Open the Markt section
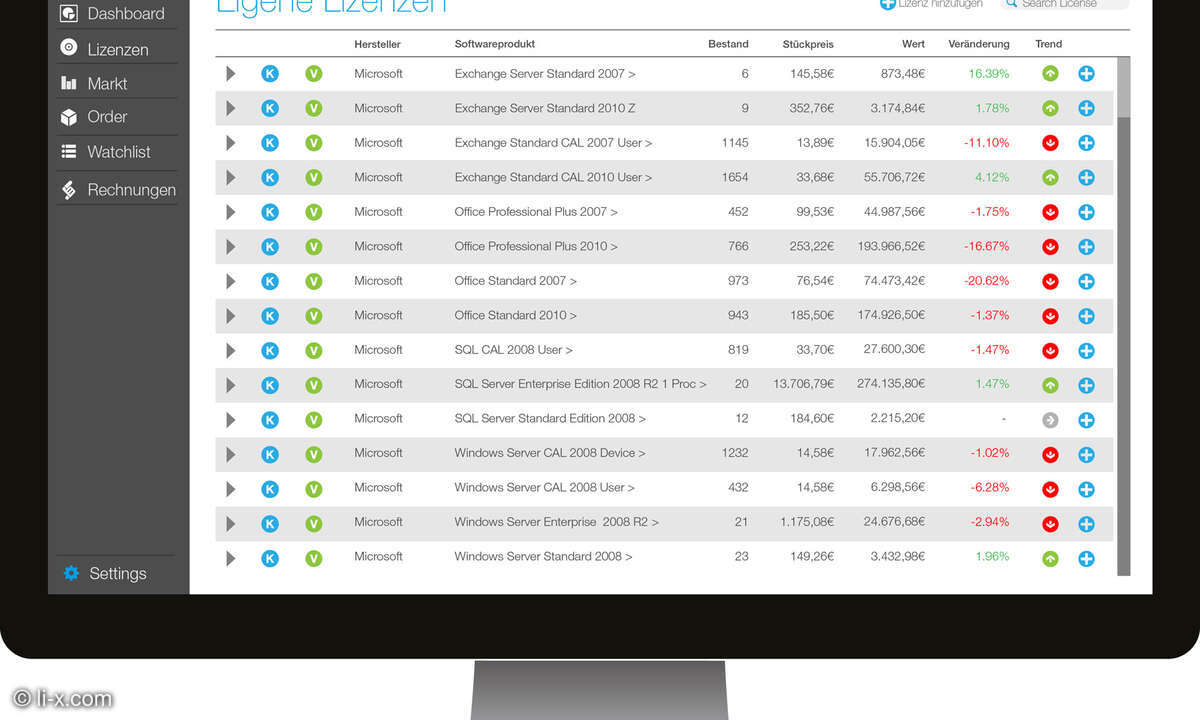The height and width of the screenshot is (720, 1200). click(x=94, y=84)
